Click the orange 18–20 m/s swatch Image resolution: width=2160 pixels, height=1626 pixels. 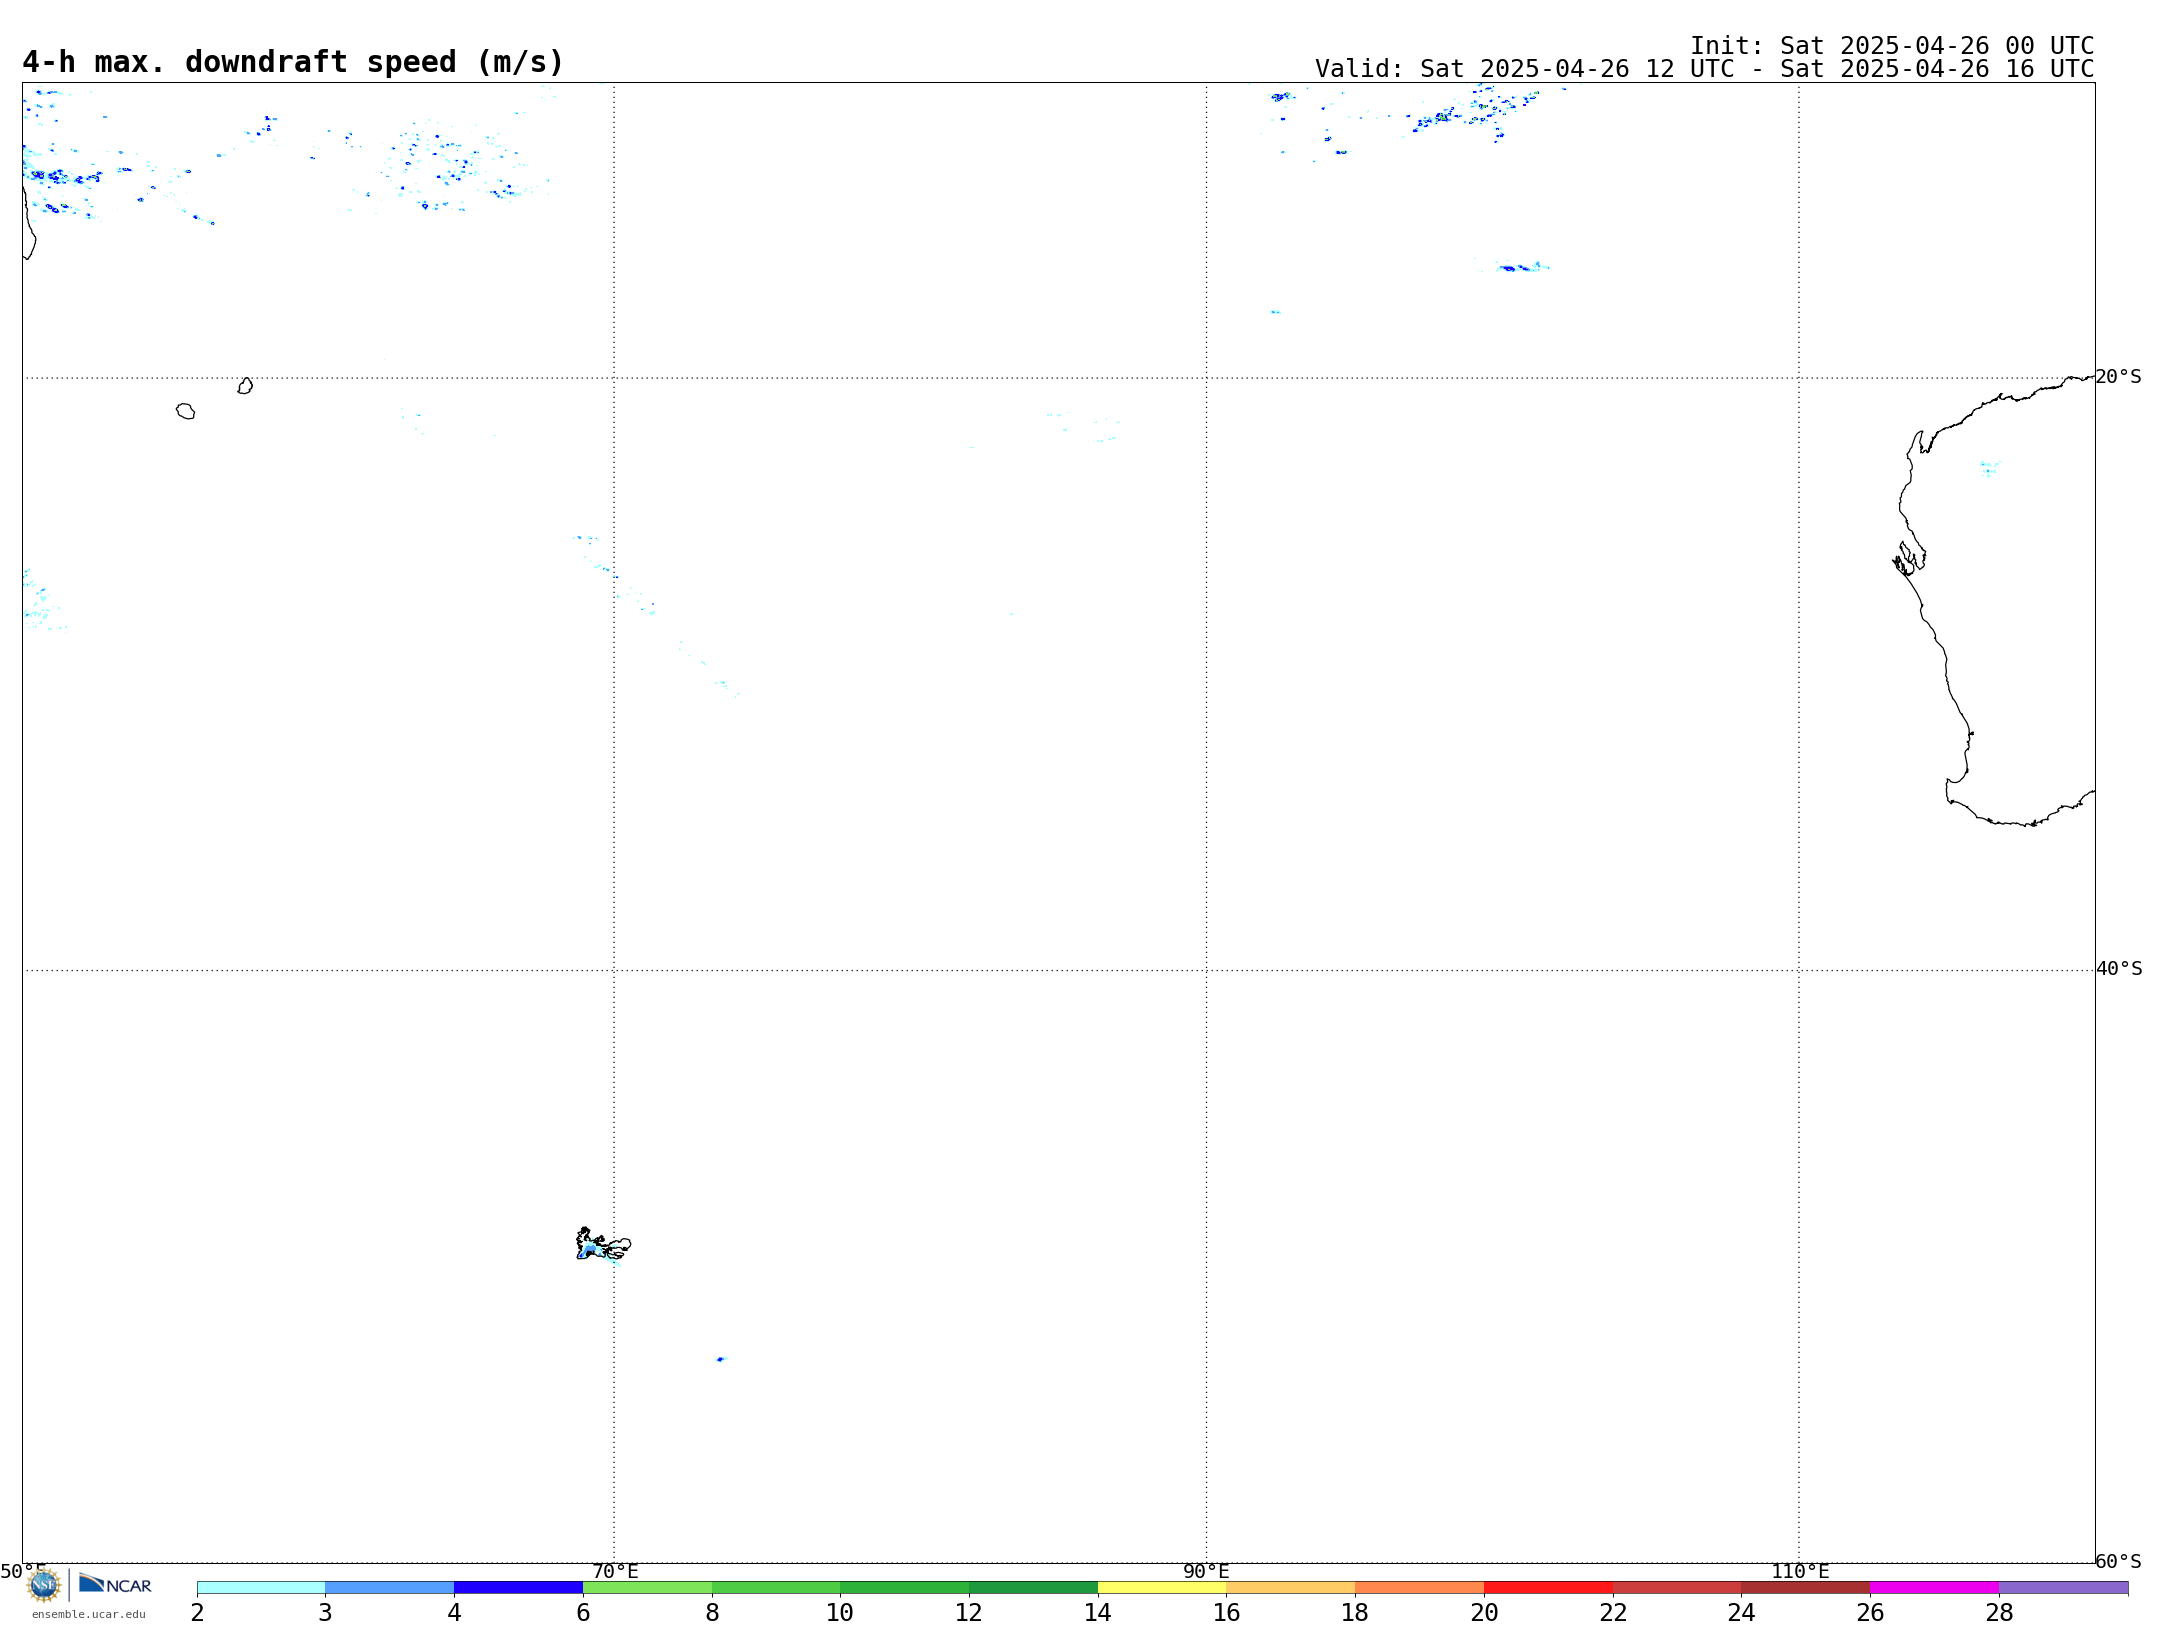(x=1419, y=1588)
